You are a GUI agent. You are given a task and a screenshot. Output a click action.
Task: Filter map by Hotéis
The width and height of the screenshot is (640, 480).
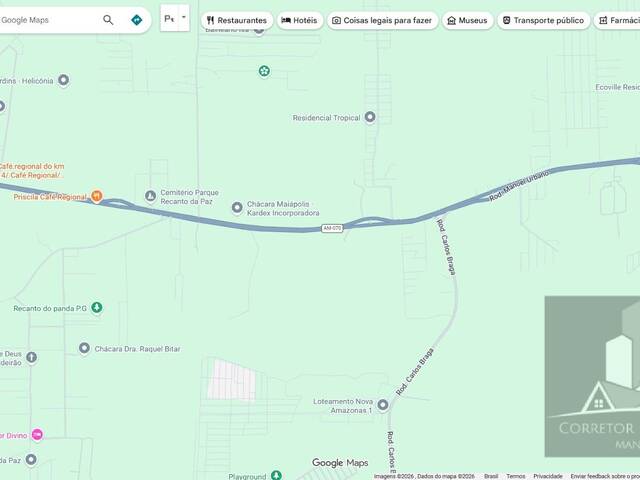point(299,20)
